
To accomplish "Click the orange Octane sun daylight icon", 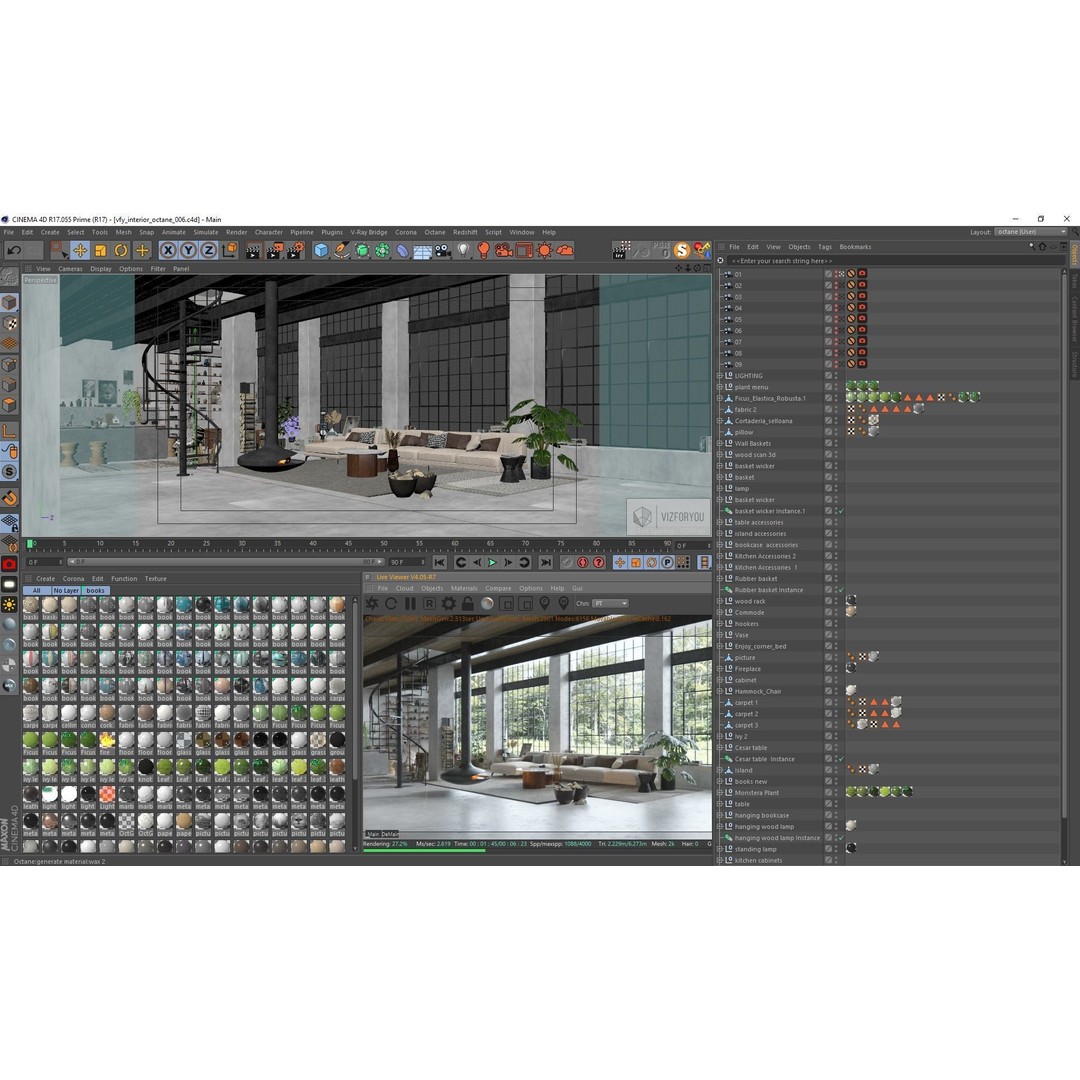I will (544, 251).
